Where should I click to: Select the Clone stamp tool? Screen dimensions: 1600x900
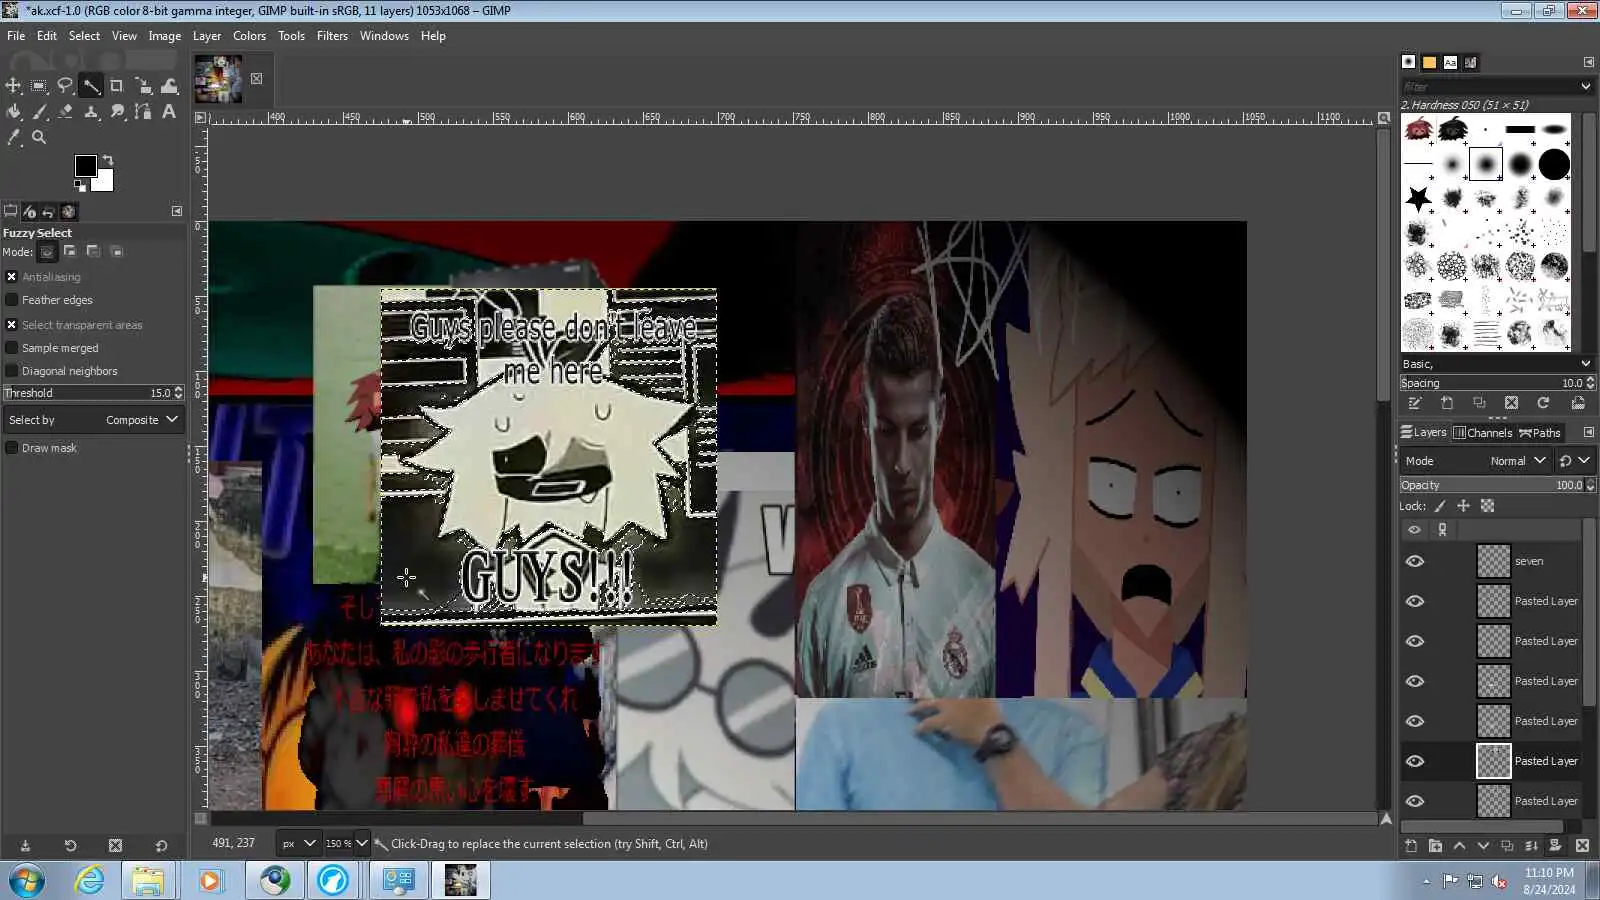click(91, 112)
